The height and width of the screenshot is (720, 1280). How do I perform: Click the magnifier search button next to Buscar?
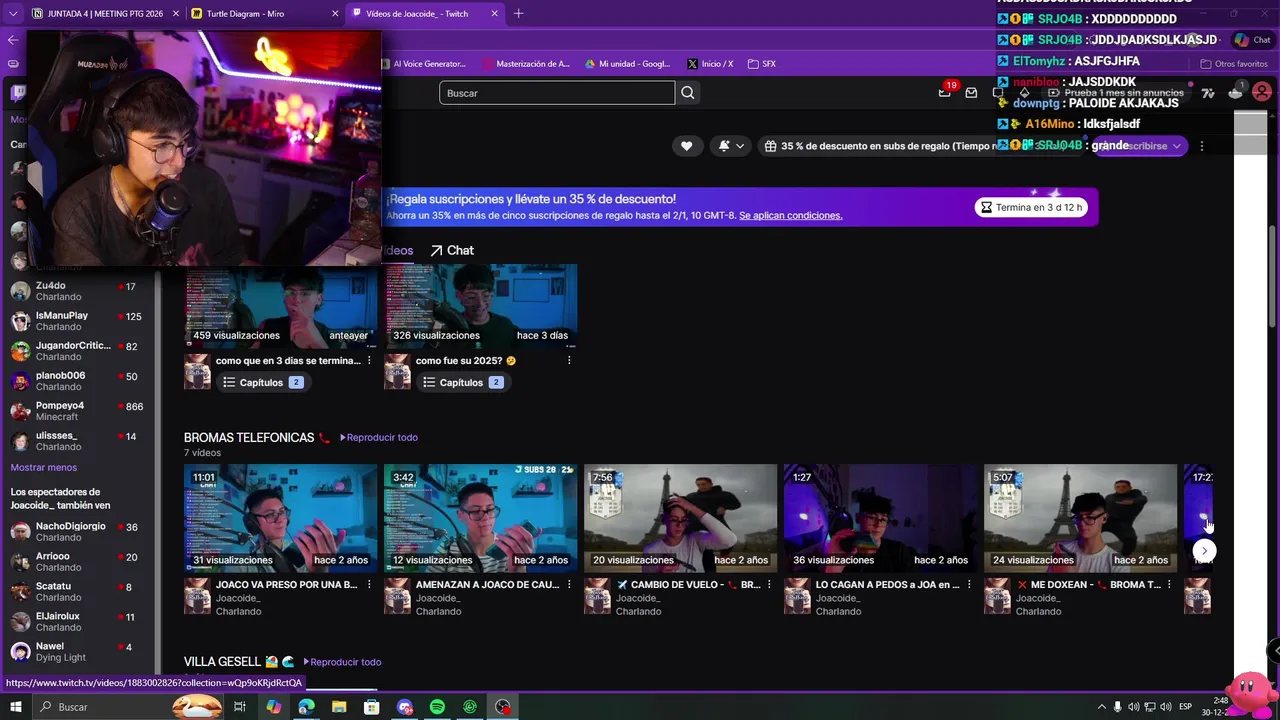pyautogui.click(x=688, y=93)
